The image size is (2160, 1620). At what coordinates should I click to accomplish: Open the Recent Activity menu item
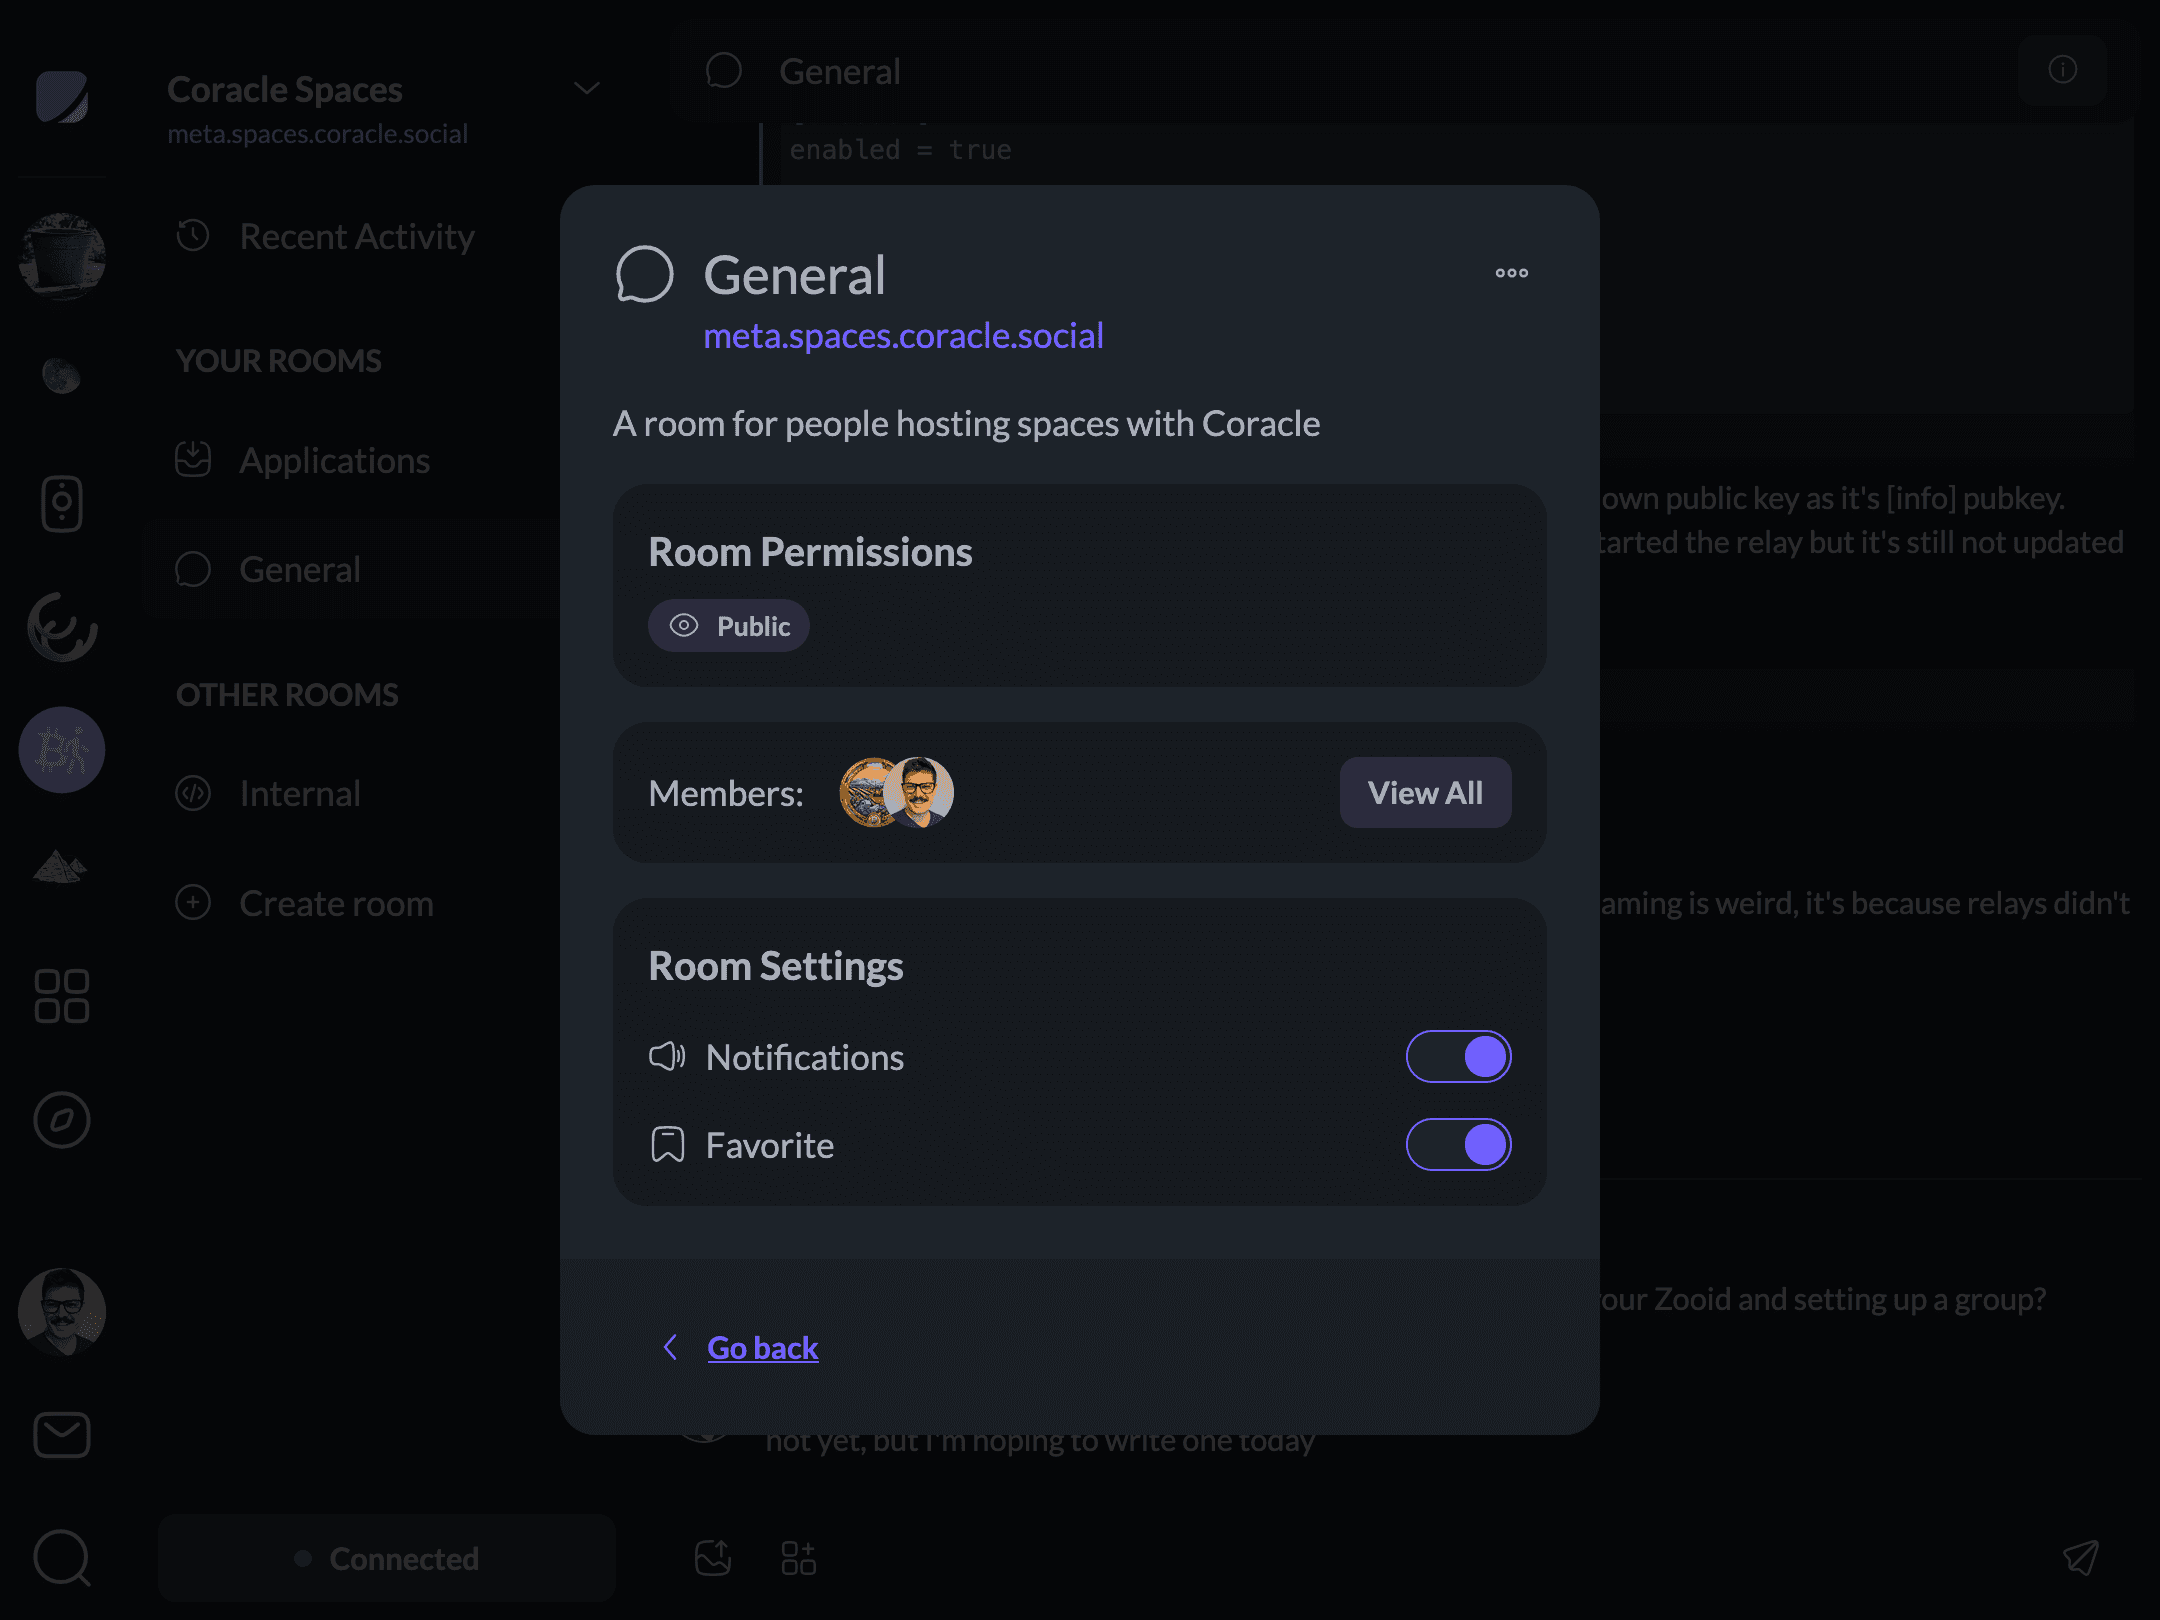coord(356,237)
